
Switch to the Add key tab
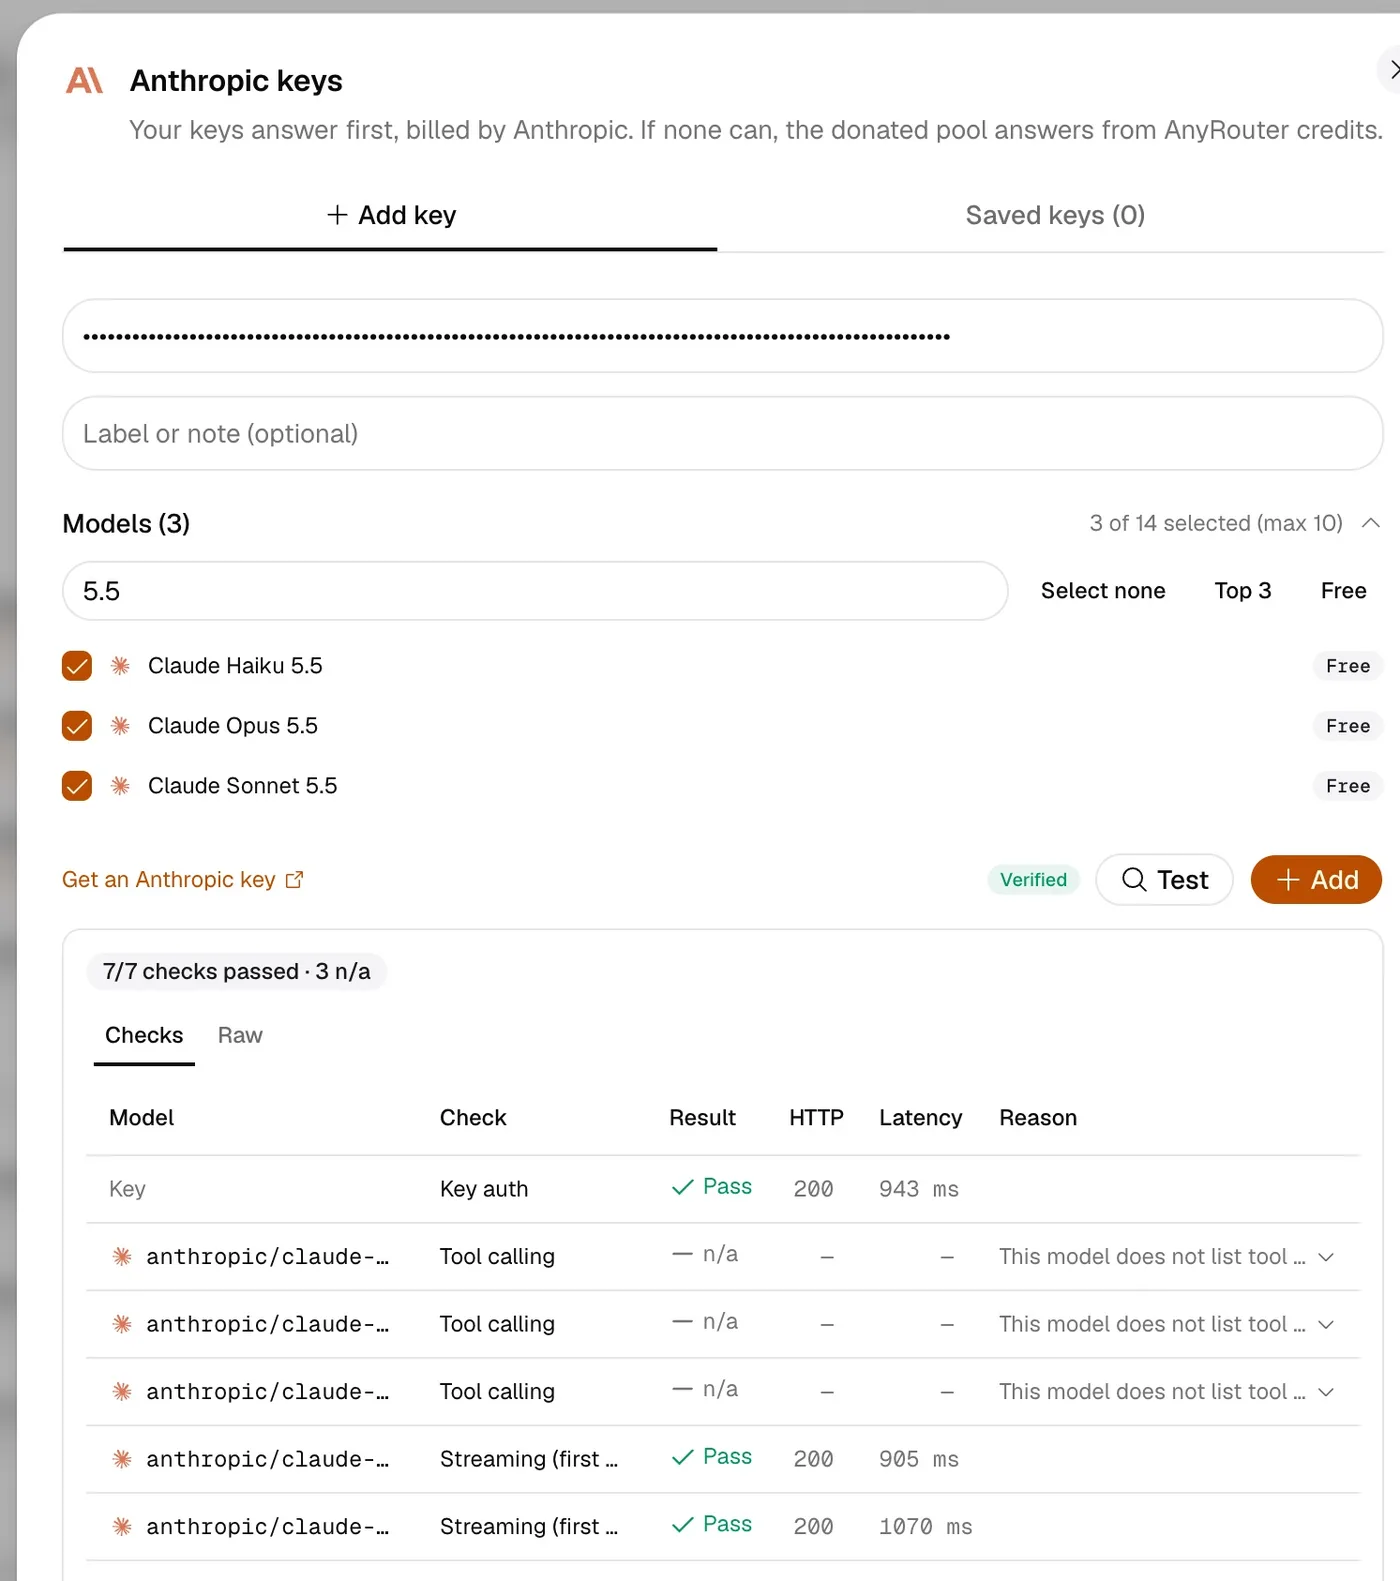[390, 216]
